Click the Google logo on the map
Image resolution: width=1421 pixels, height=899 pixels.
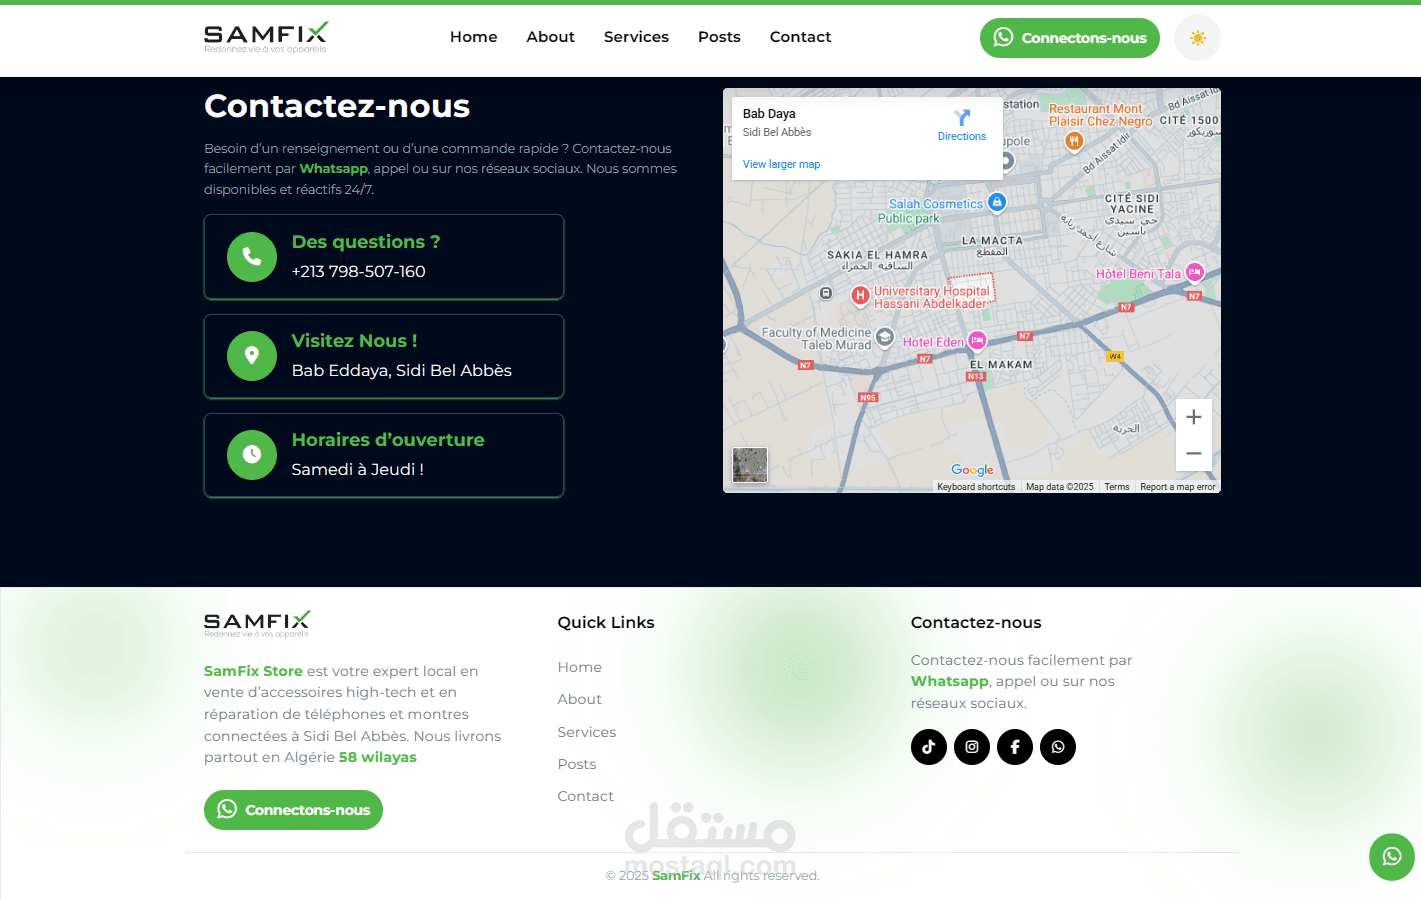(x=972, y=470)
